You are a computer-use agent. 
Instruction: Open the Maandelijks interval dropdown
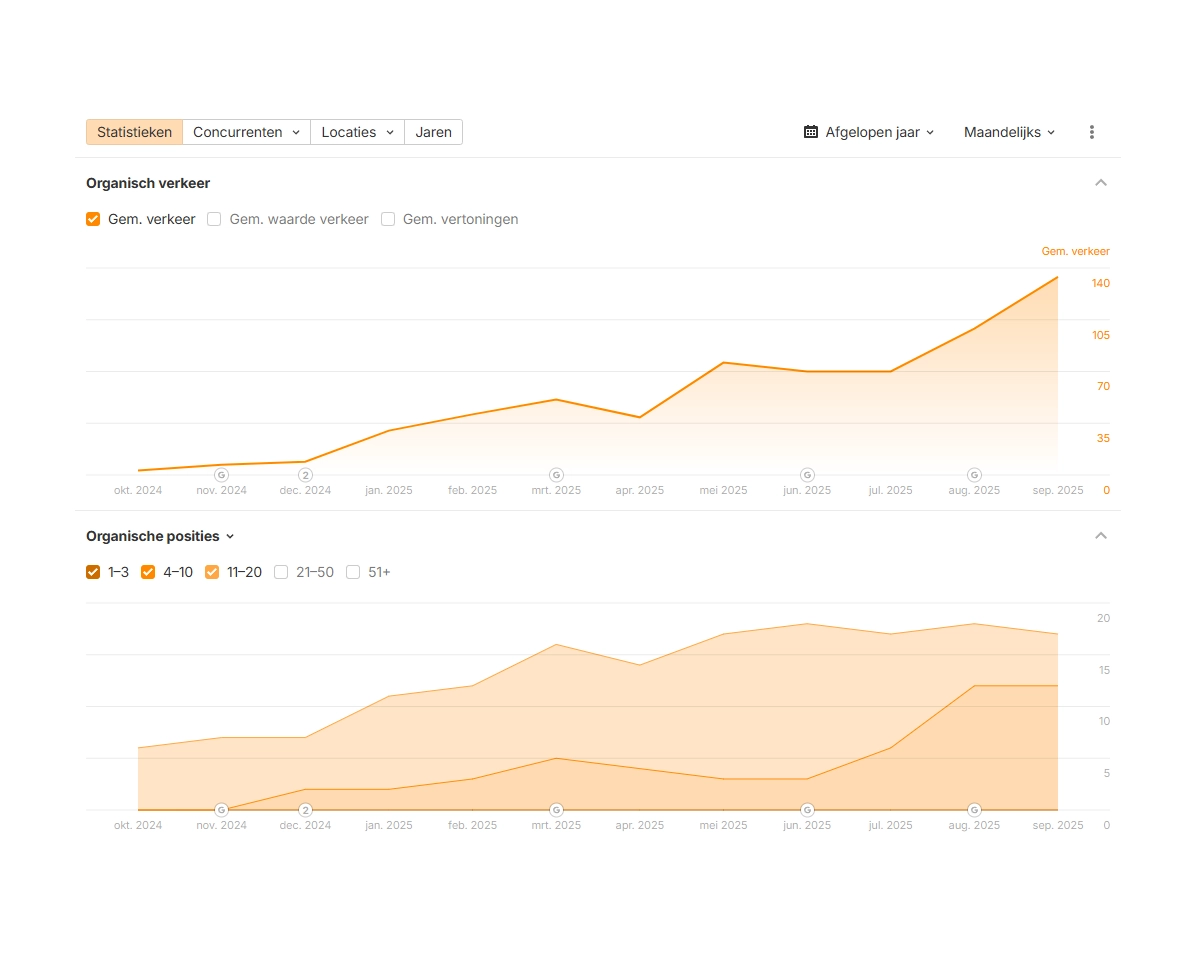coord(1009,132)
